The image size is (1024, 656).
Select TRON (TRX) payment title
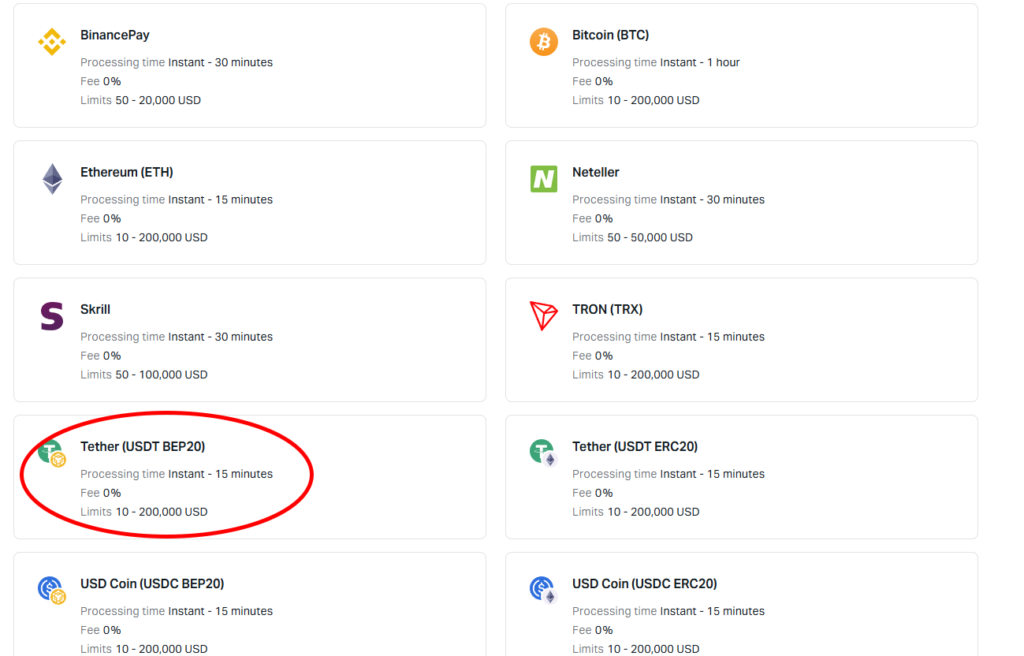pyautogui.click(x=607, y=309)
